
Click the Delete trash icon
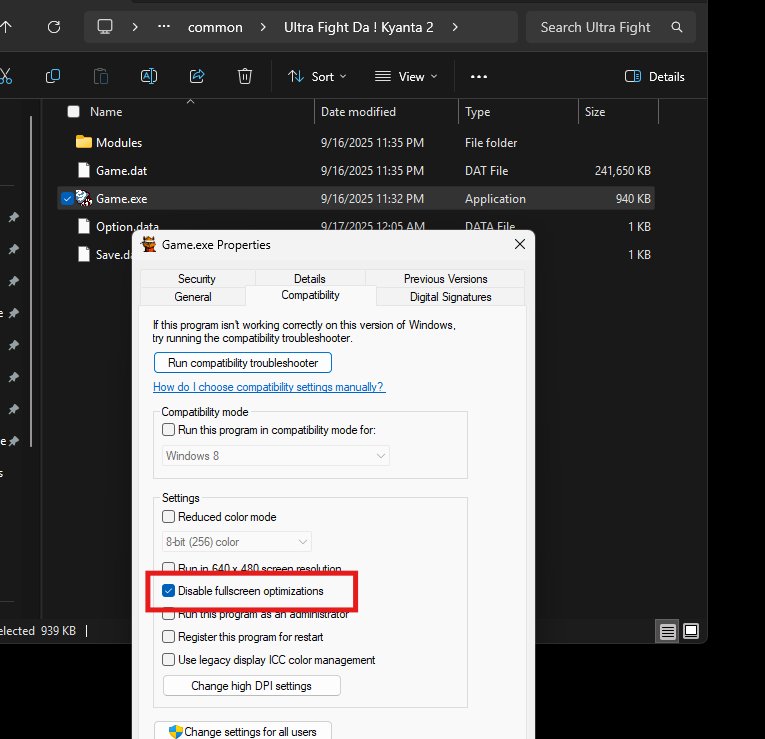point(244,76)
